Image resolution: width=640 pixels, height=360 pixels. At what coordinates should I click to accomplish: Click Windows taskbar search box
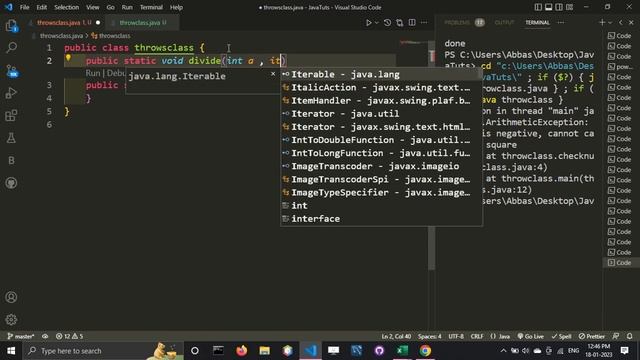click(103, 351)
